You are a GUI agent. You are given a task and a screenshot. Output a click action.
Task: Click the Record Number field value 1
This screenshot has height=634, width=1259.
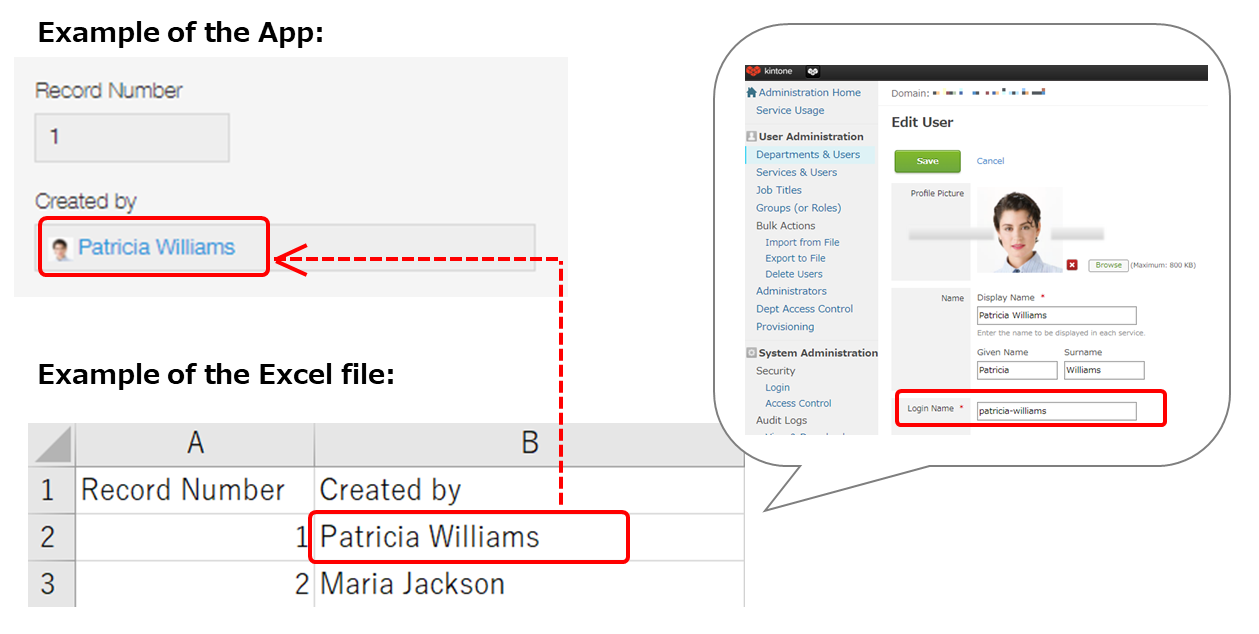pos(132,138)
